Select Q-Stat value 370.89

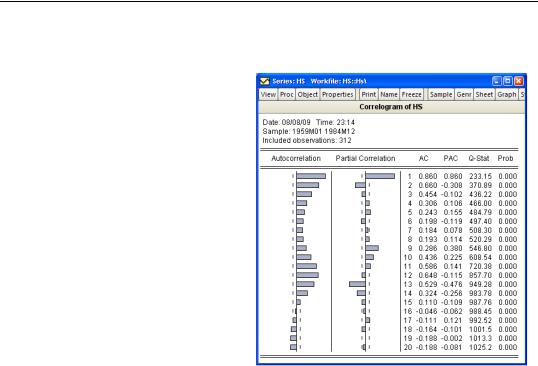(480, 185)
